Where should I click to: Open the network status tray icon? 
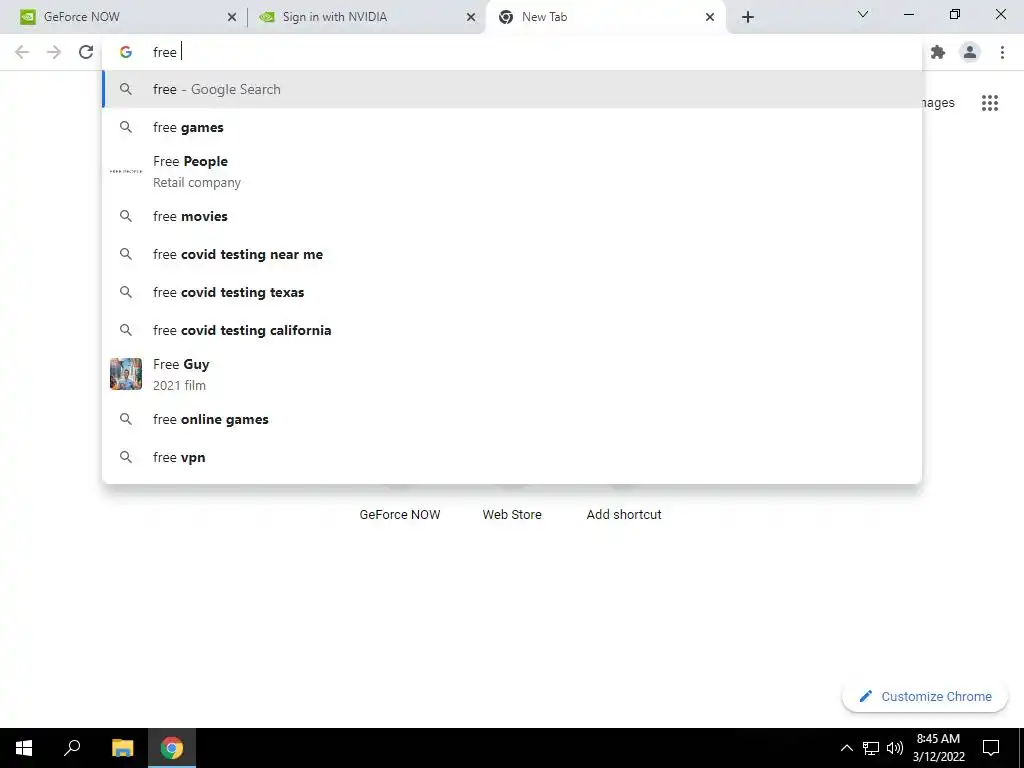point(871,748)
